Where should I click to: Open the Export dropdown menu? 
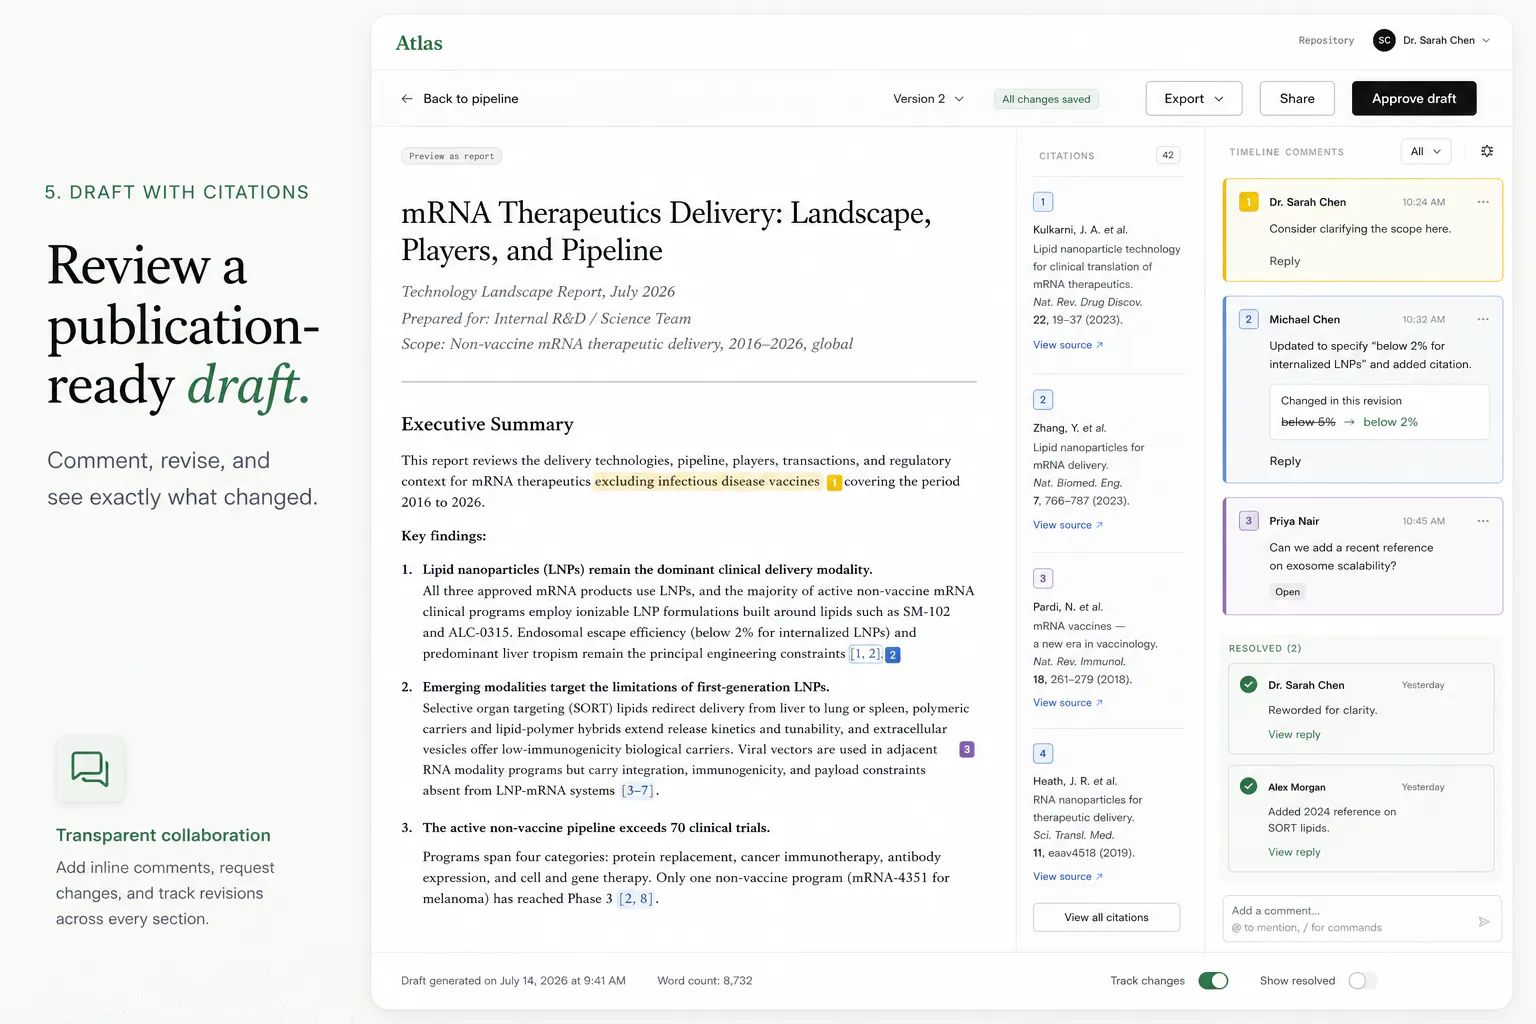point(1194,98)
